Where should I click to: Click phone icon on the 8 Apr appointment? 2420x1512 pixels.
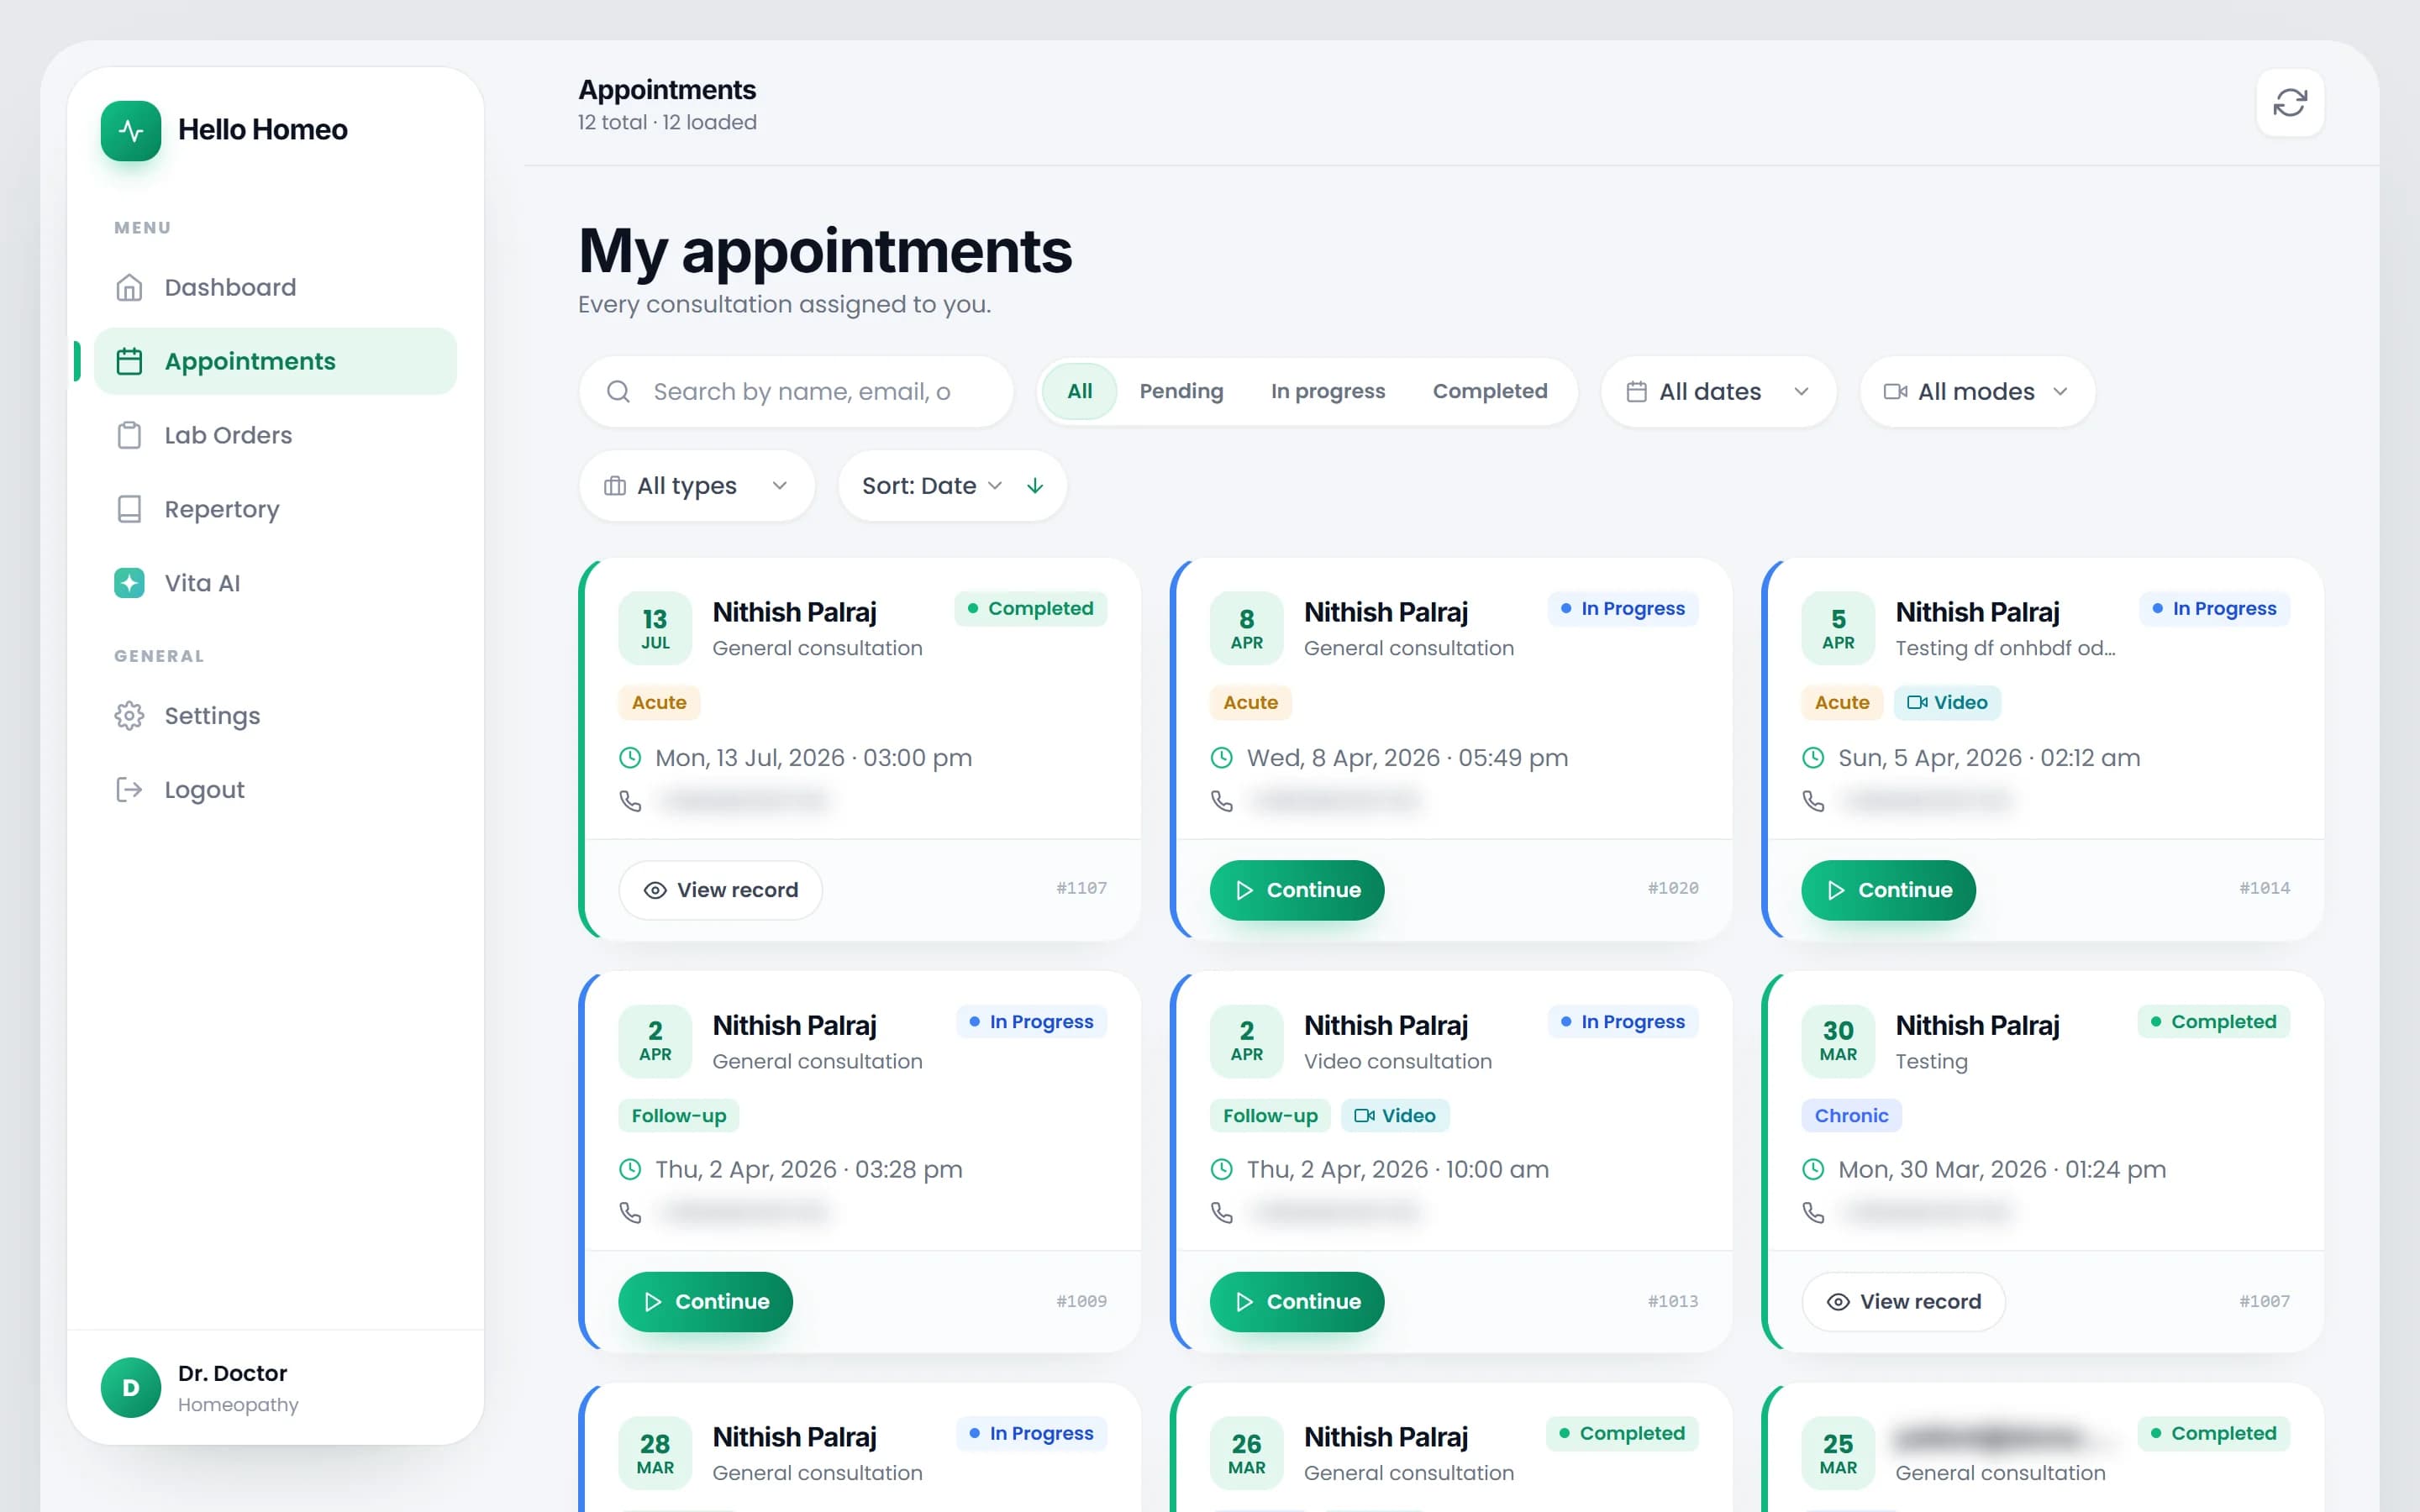[x=1222, y=801]
